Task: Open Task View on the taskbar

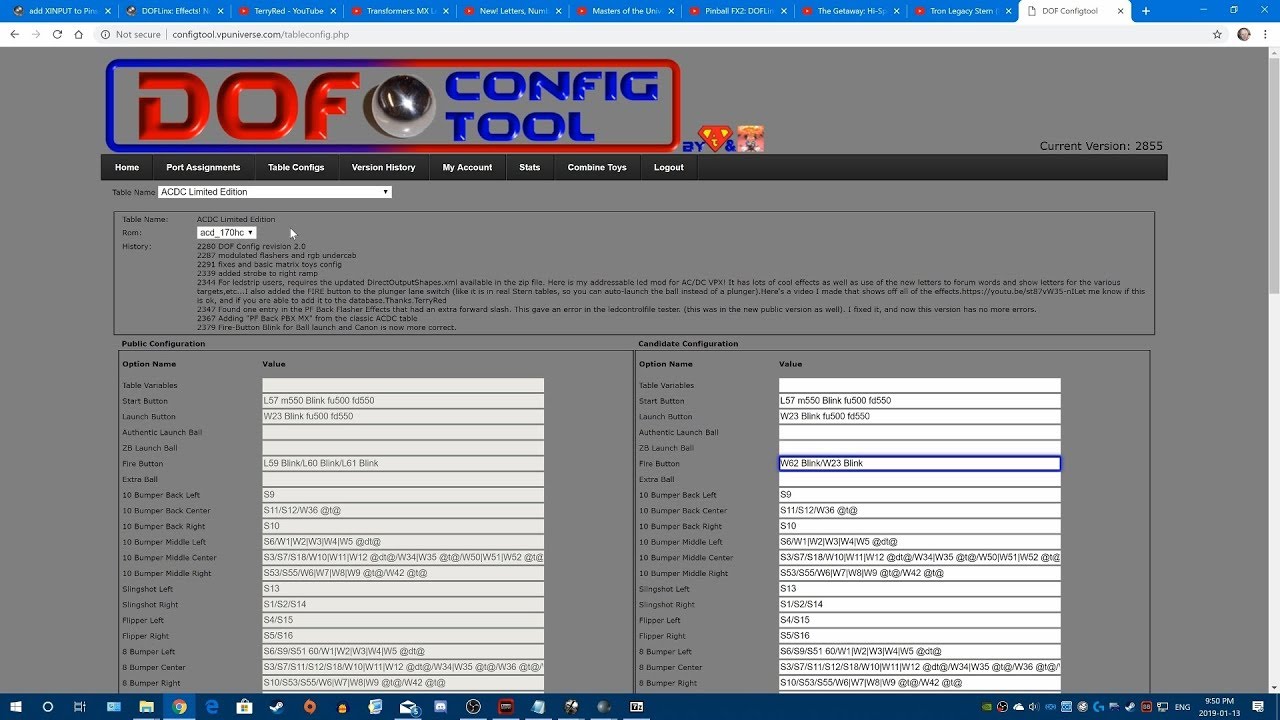Action: pos(80,706)
